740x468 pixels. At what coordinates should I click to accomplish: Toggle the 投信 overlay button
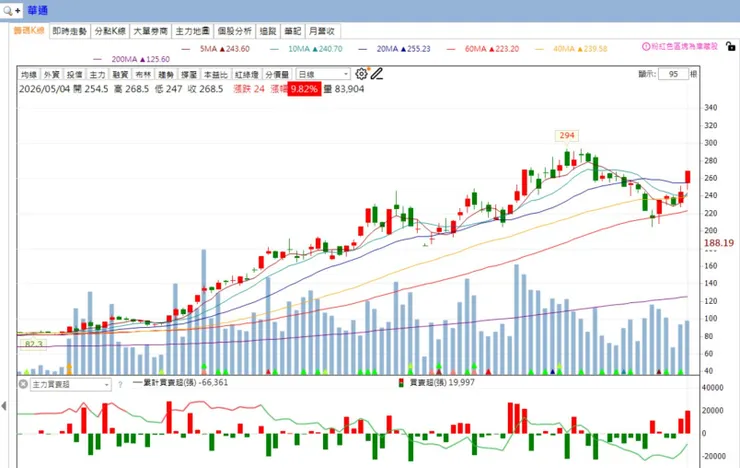coord(74,75)
